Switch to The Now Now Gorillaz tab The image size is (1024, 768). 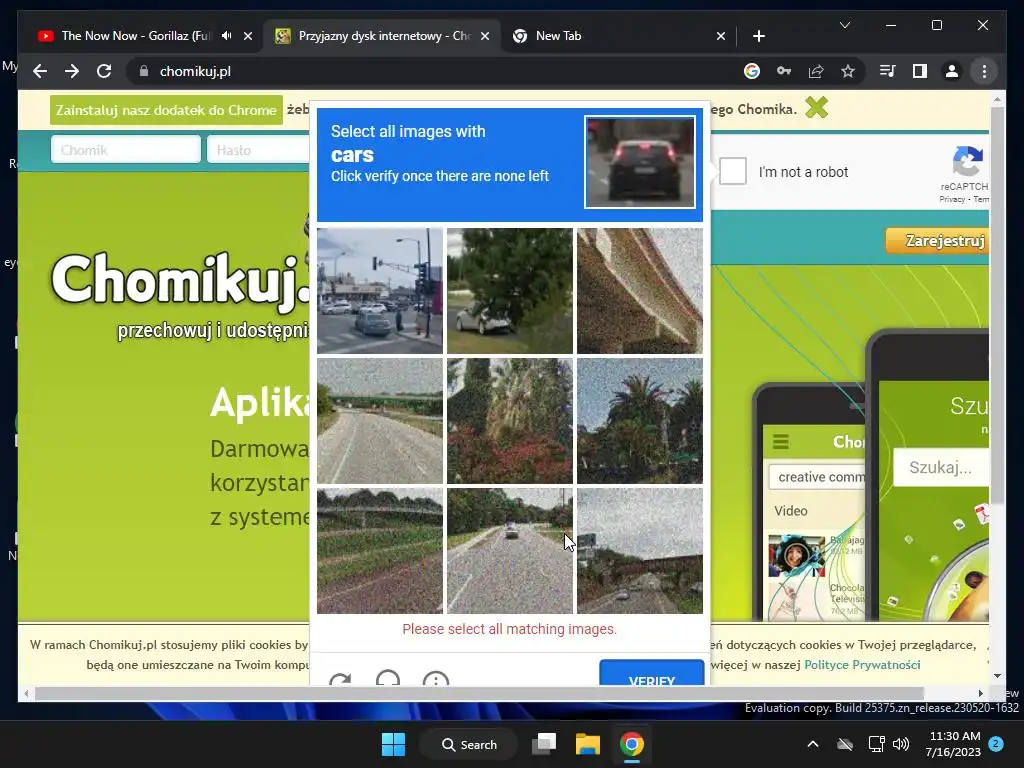[x=135, y=36]
